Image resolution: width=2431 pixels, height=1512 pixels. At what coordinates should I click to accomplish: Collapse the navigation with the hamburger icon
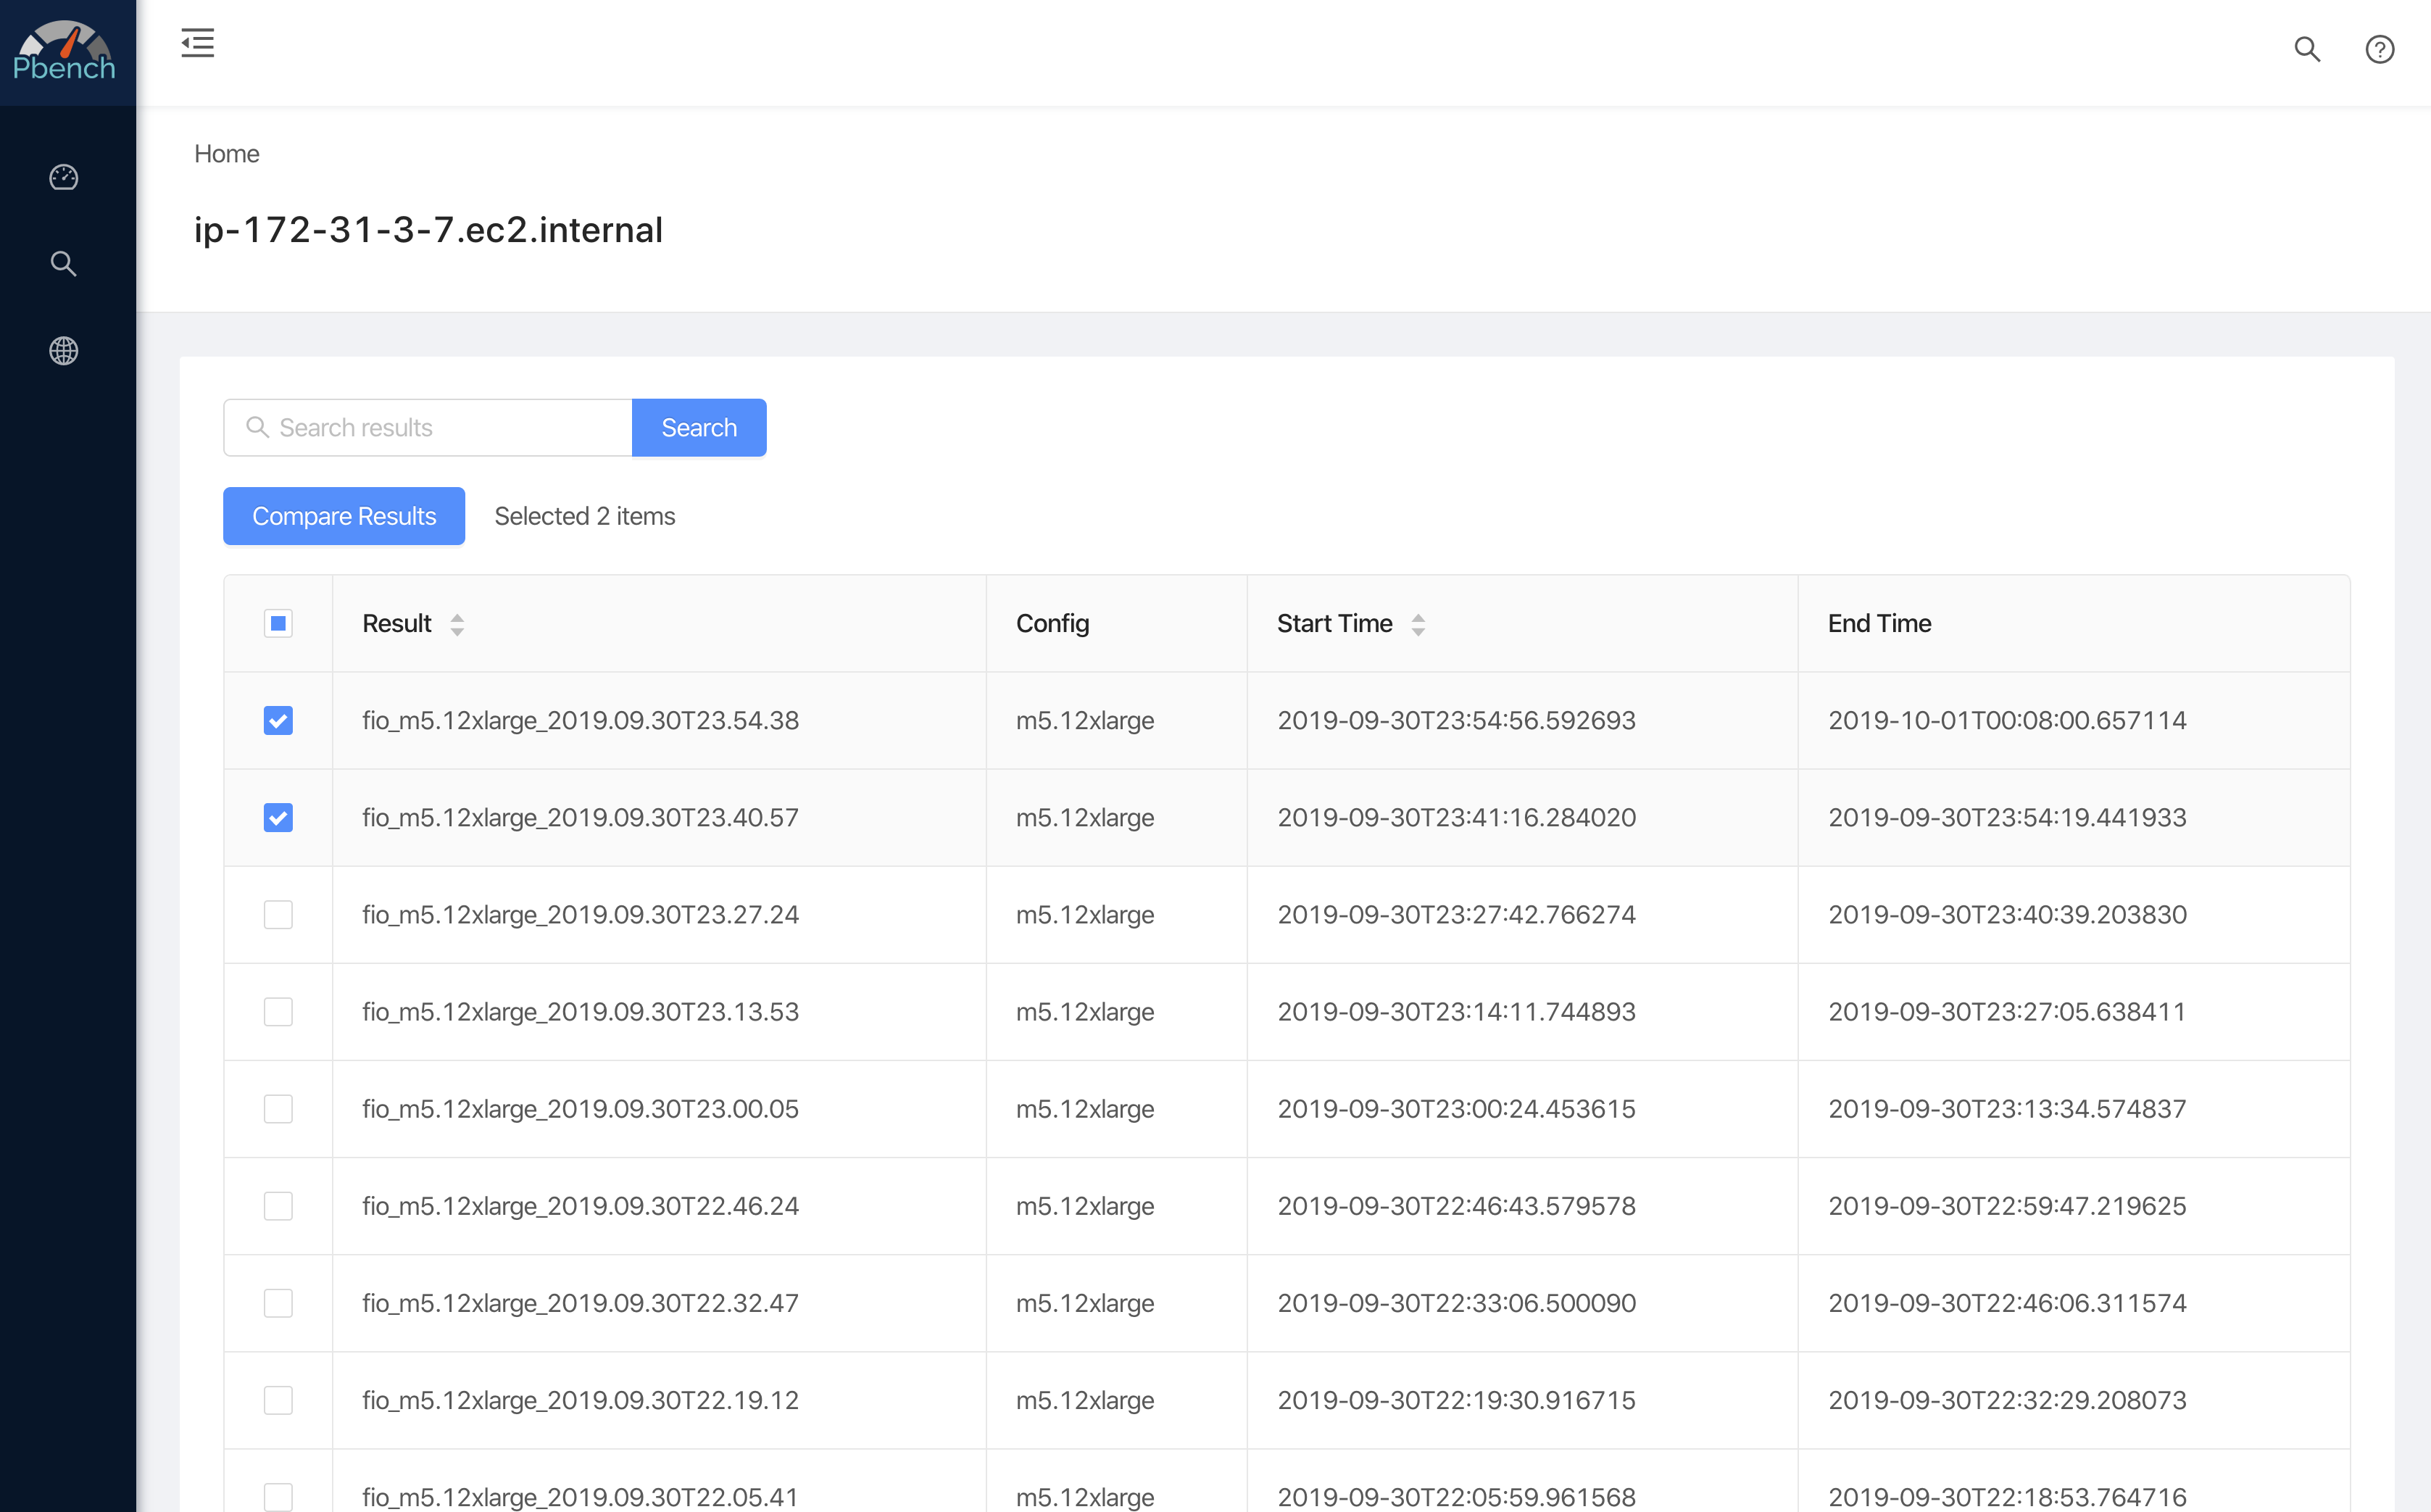(x=197, y=43)
